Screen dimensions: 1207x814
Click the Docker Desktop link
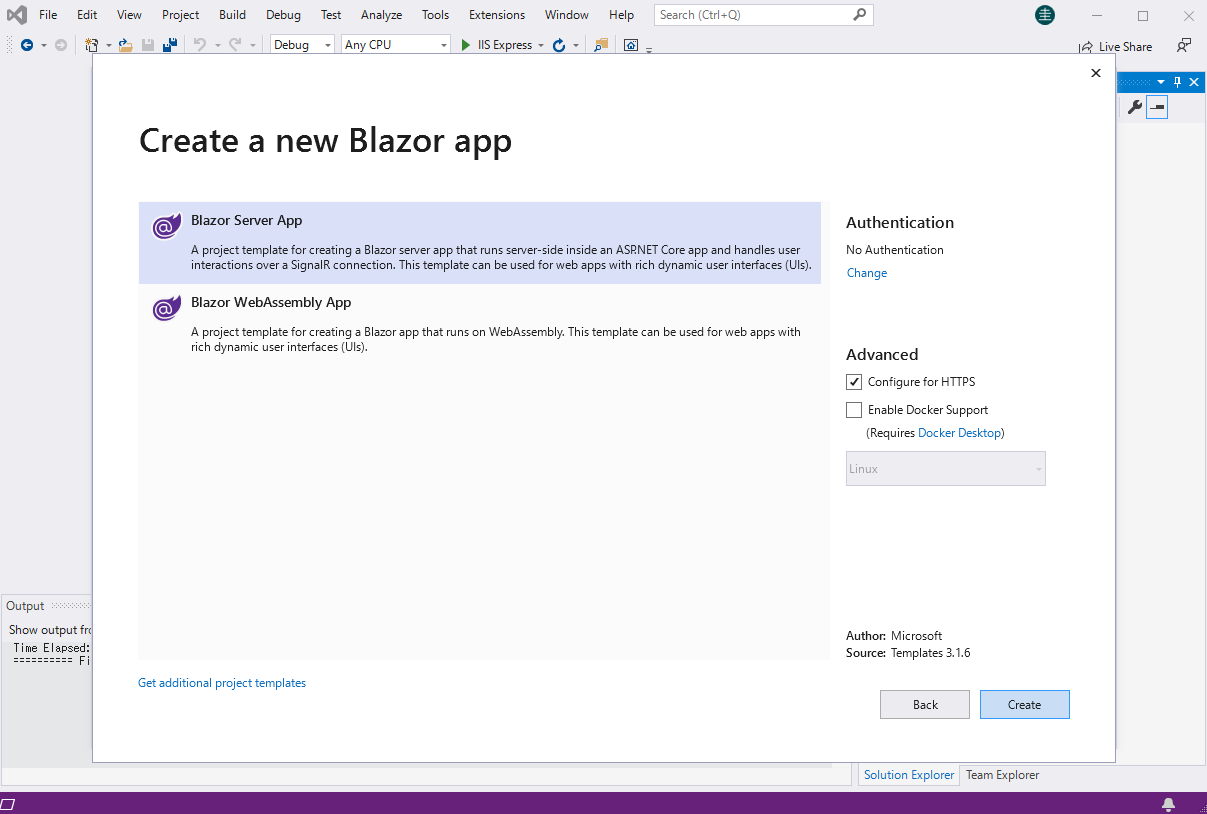click(959, 432)
